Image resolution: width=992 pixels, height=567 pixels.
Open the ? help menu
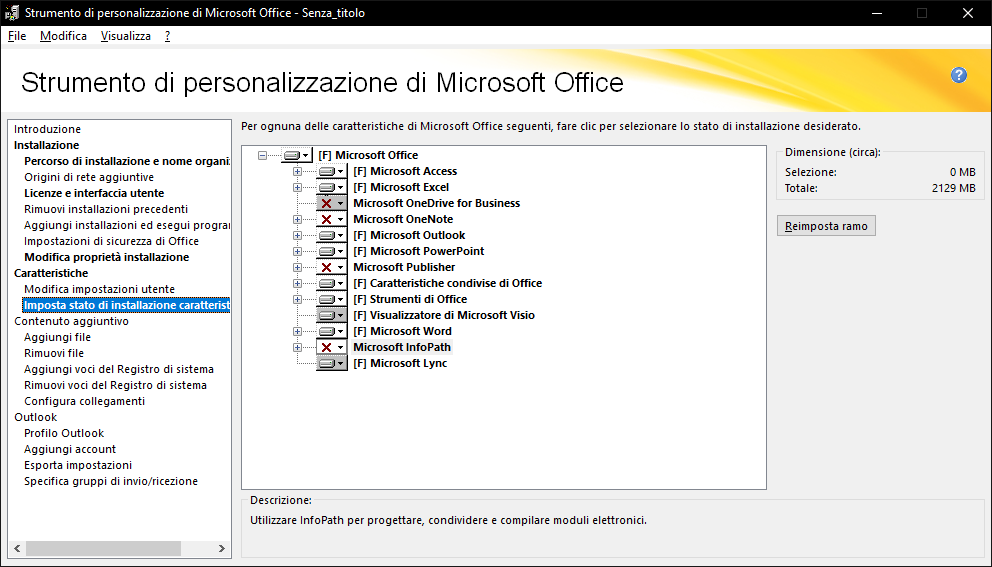click(x=168, y=36)
